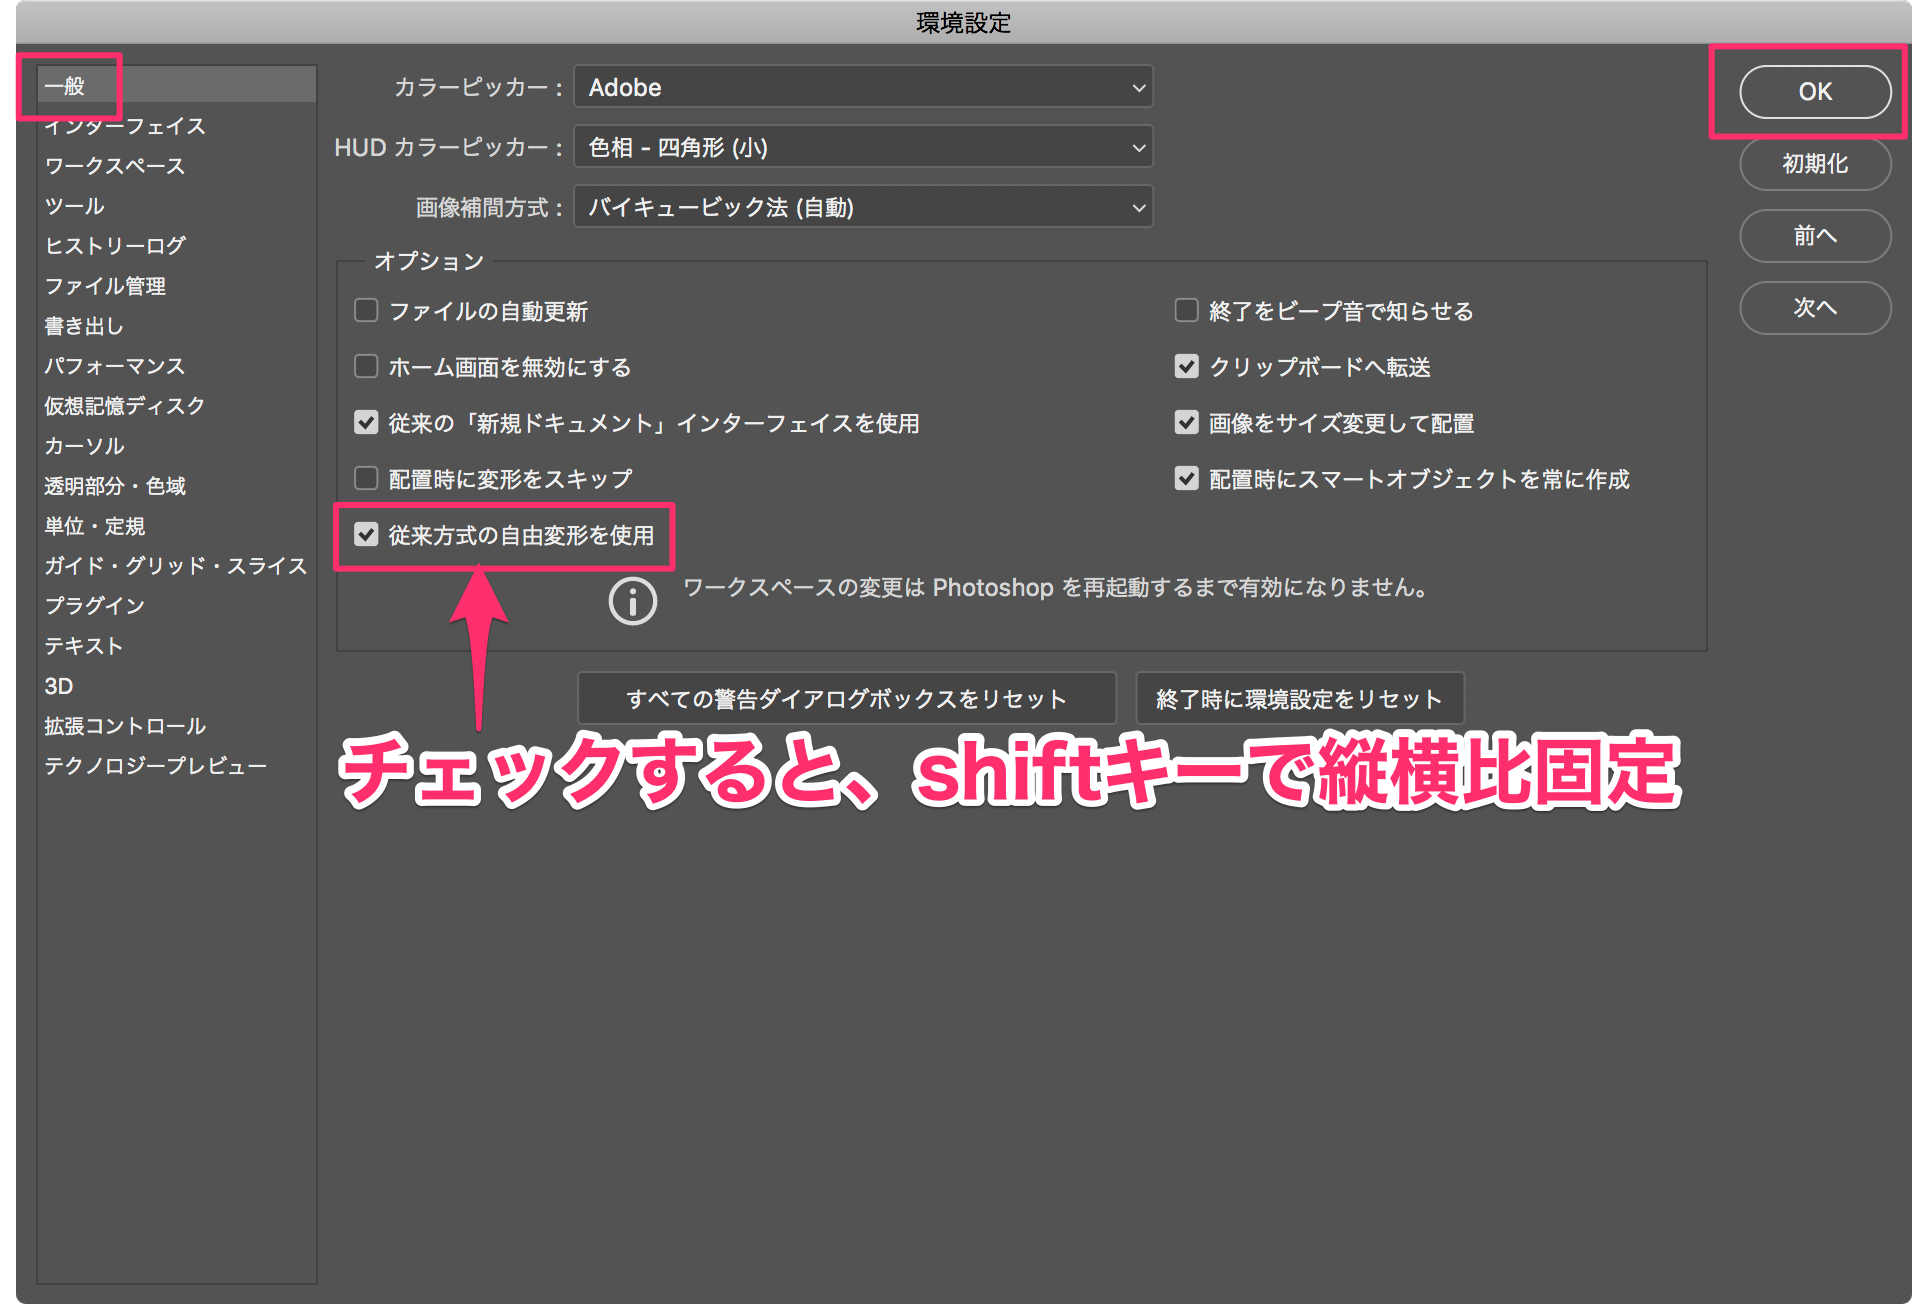Confirm preferences with the OK button
The height and width of the screenshot is (1304, 1912).
click(1815, 92)
